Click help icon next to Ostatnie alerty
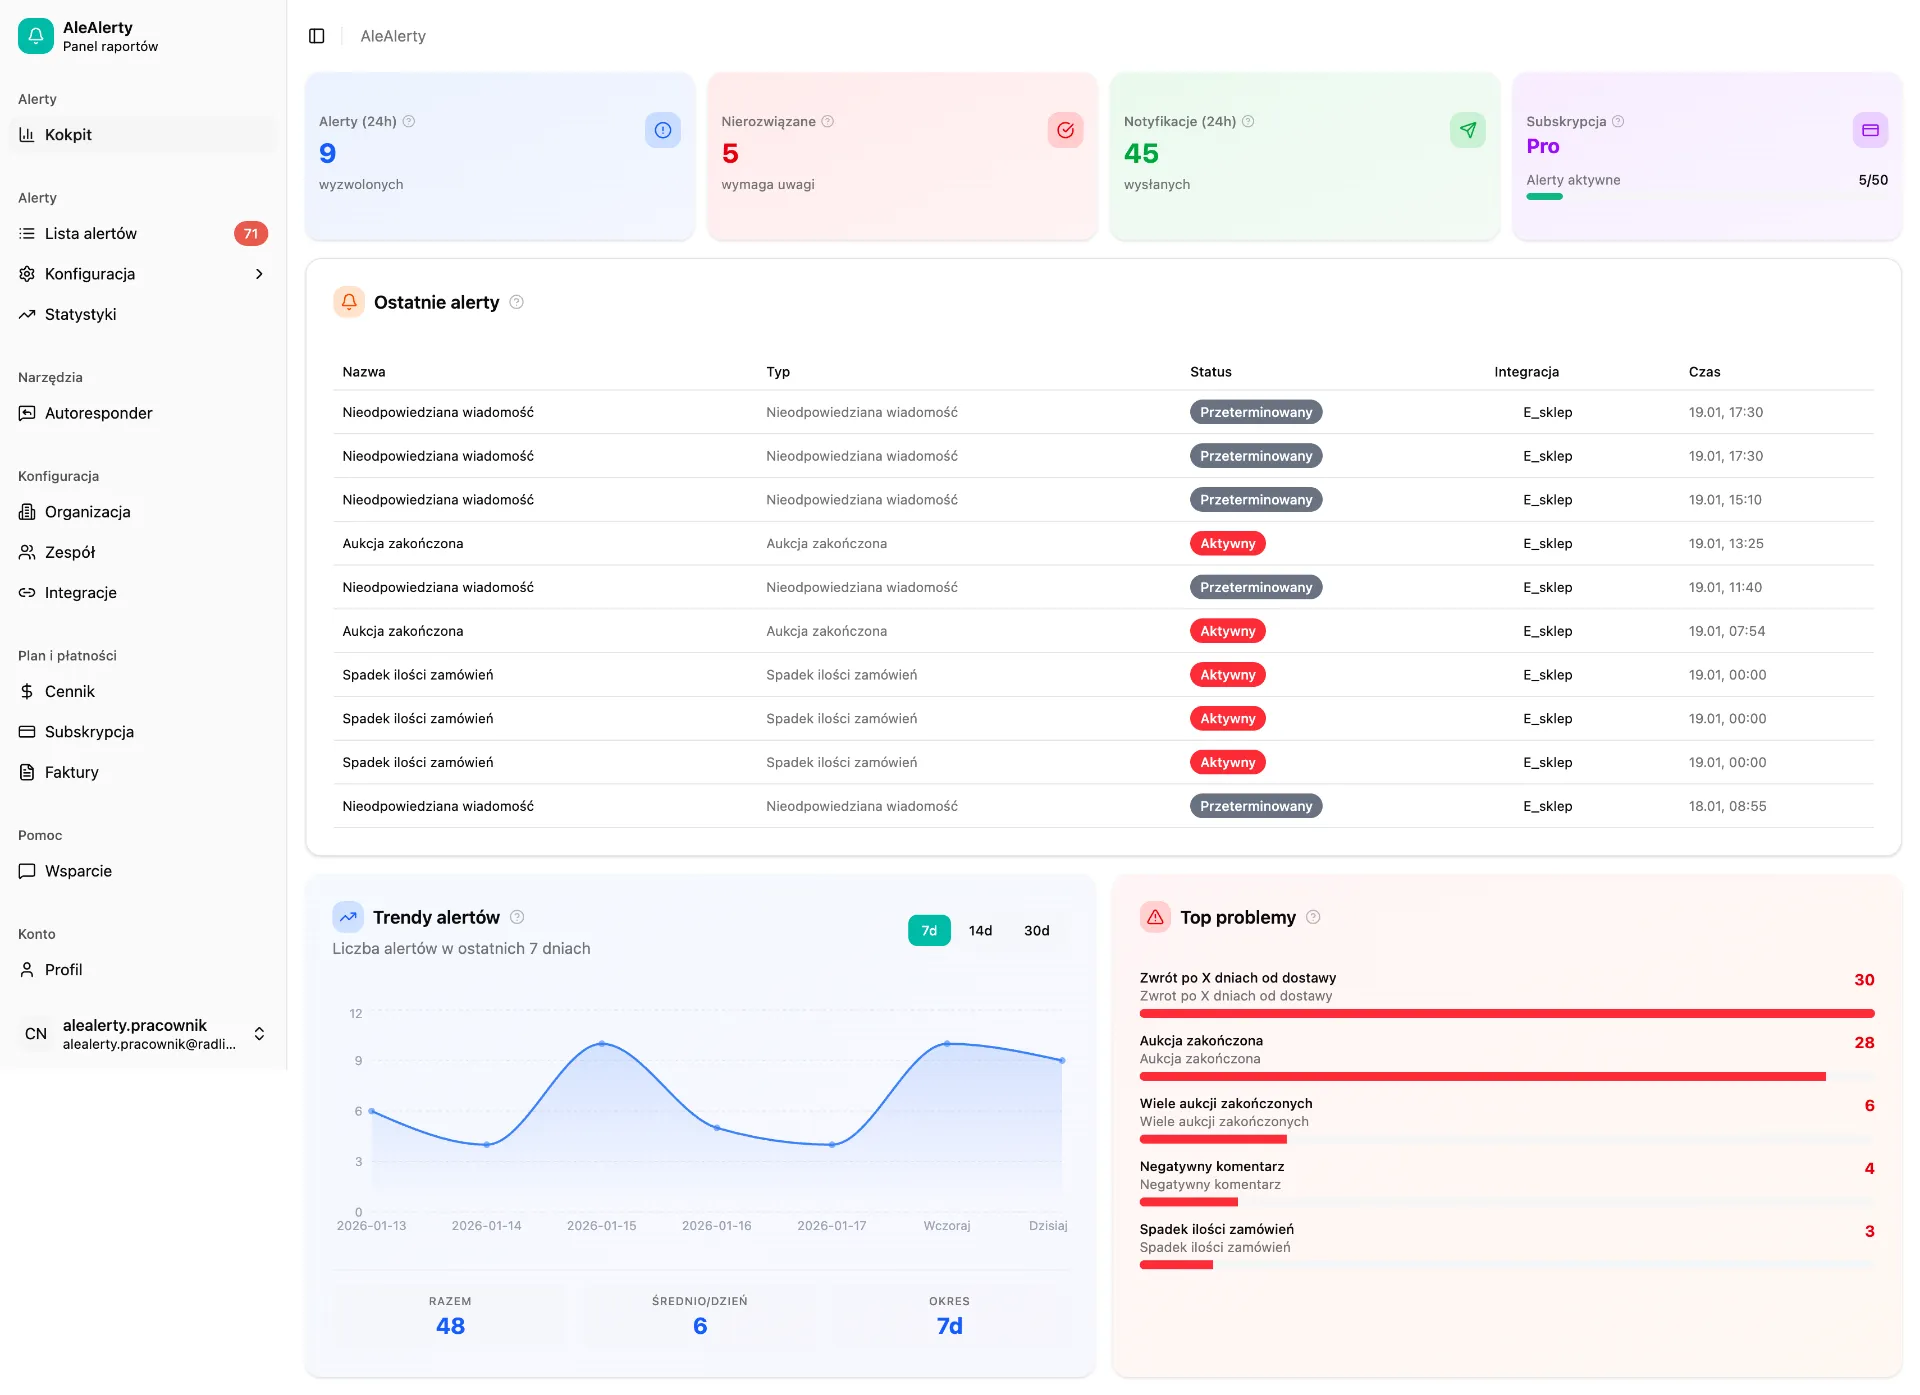Image resolution: width=1920 pixels, height=1395 pixels. coord(517,302)
